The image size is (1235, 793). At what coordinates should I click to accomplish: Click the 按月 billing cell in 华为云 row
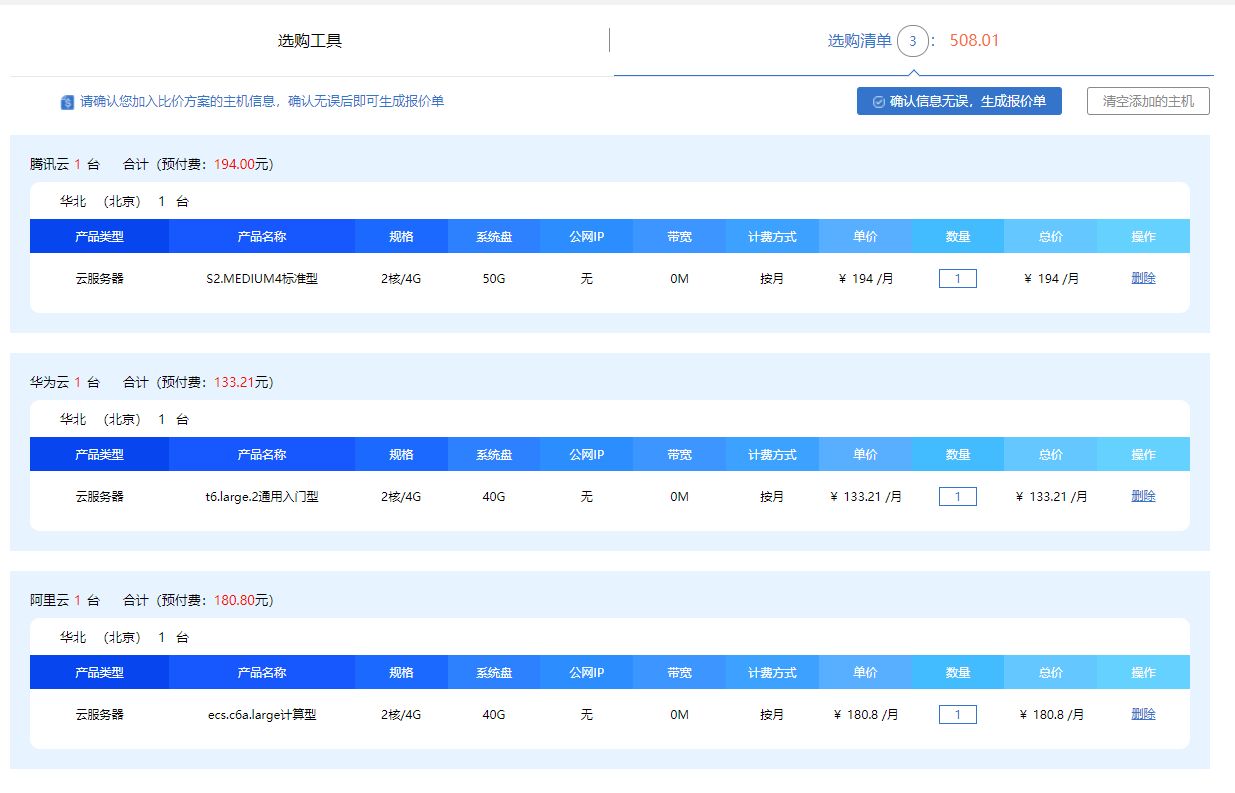click(x=772, y=497)
